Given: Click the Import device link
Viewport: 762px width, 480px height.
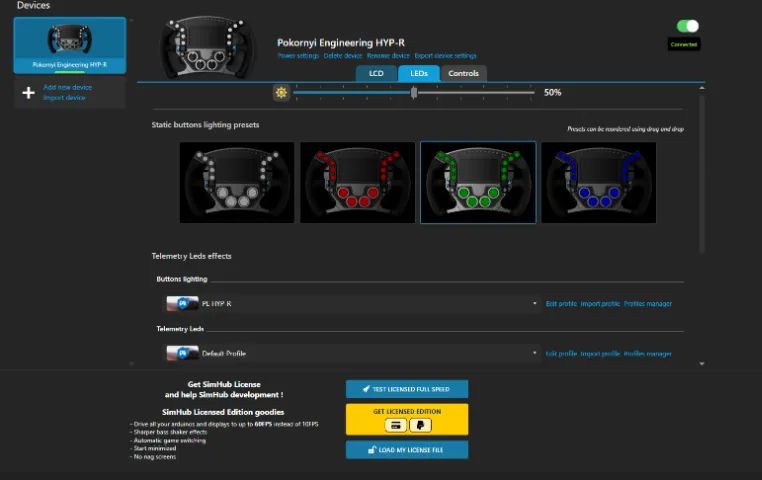Looking at the screenshot, I should click(x=64, y=98).
